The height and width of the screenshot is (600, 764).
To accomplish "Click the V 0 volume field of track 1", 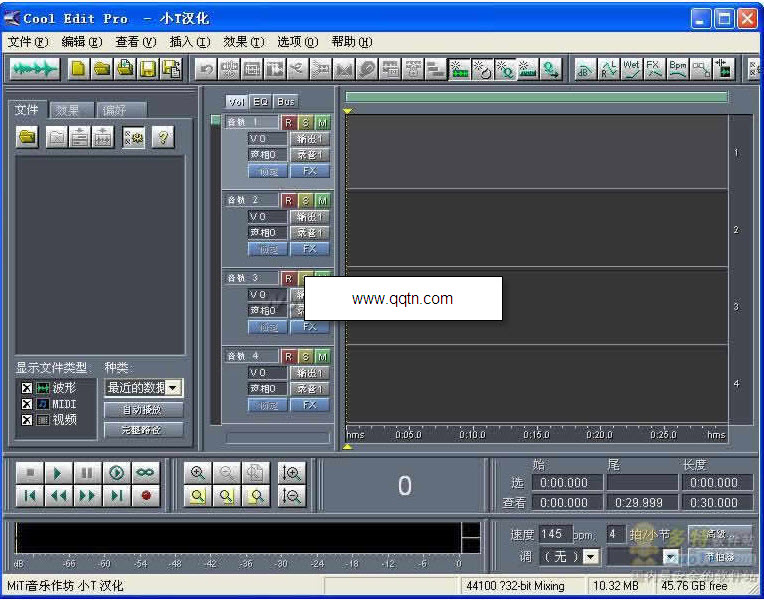I will click(267, 139).
